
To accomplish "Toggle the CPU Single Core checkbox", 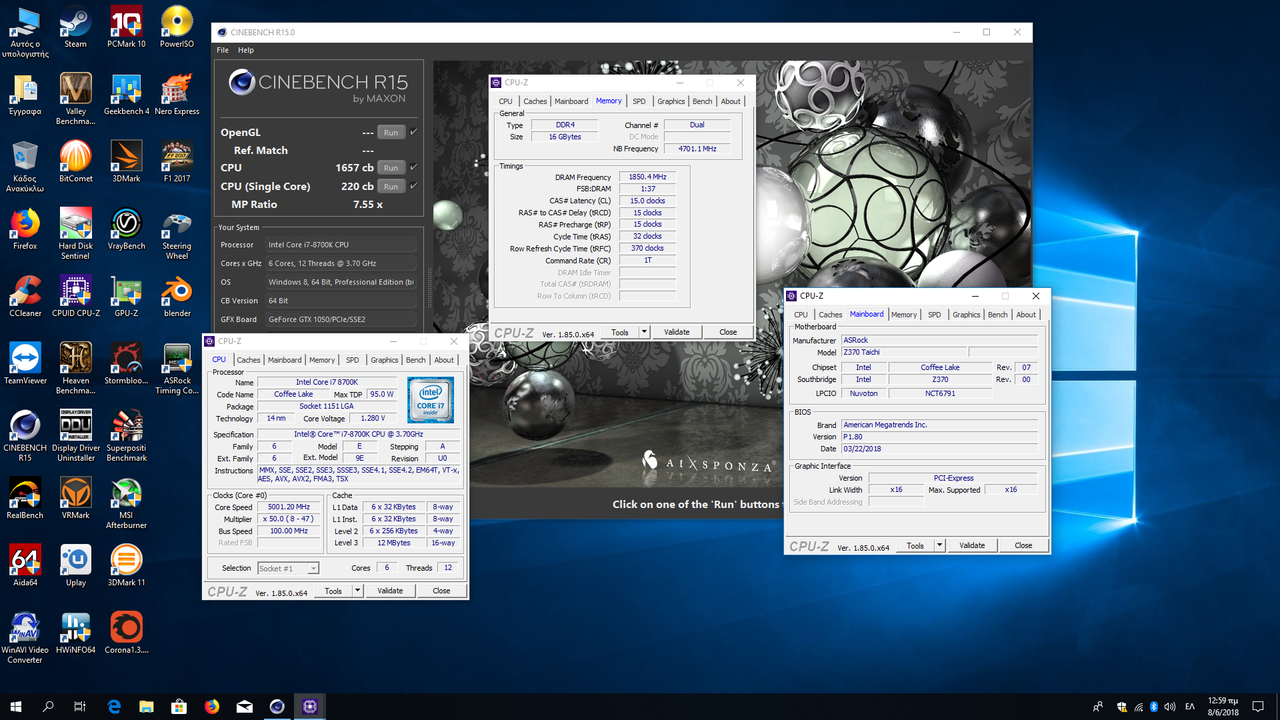I will (414, 186).
